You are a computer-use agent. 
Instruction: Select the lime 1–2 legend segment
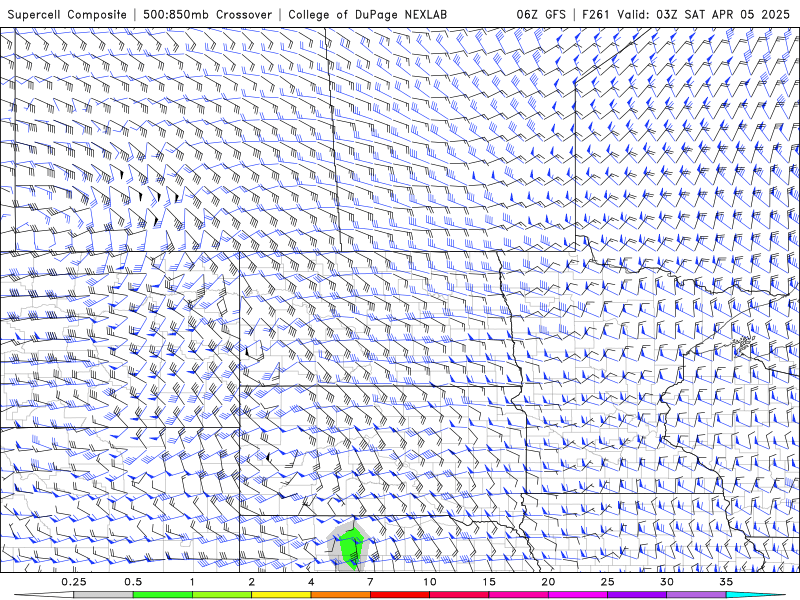pyautogui.click(x=222, y=595)
